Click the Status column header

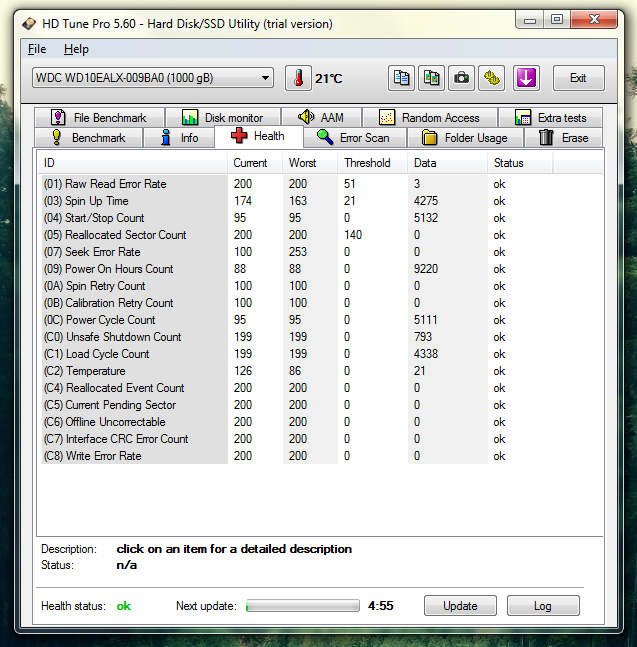520,163
